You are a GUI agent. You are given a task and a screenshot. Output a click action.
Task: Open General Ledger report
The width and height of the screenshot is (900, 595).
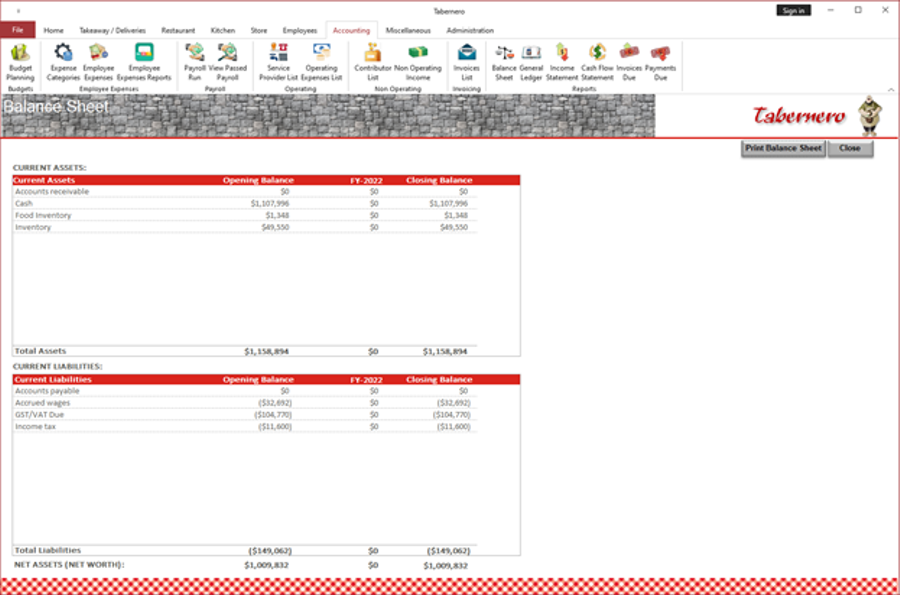coord(531,62)
